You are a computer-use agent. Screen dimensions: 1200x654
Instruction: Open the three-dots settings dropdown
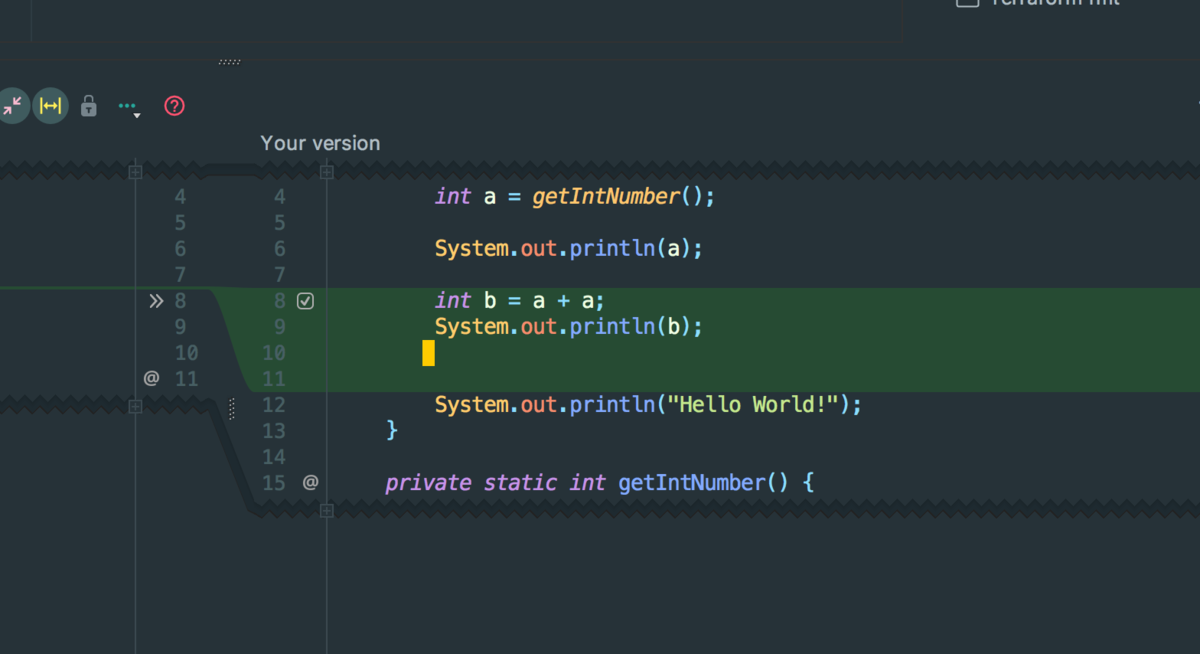[x=129, y=106]
